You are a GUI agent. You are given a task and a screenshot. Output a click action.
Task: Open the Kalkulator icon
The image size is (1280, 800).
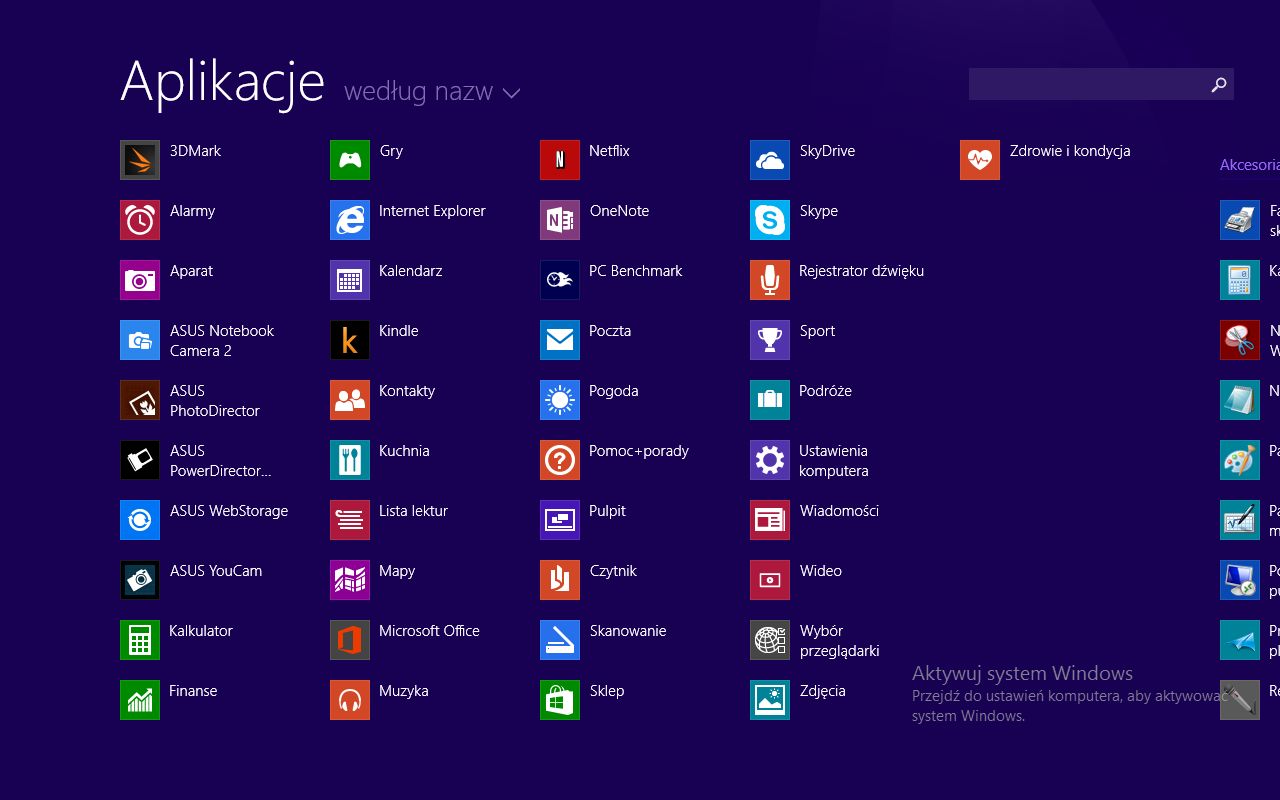pyautogui.click(x=140, y=640)
